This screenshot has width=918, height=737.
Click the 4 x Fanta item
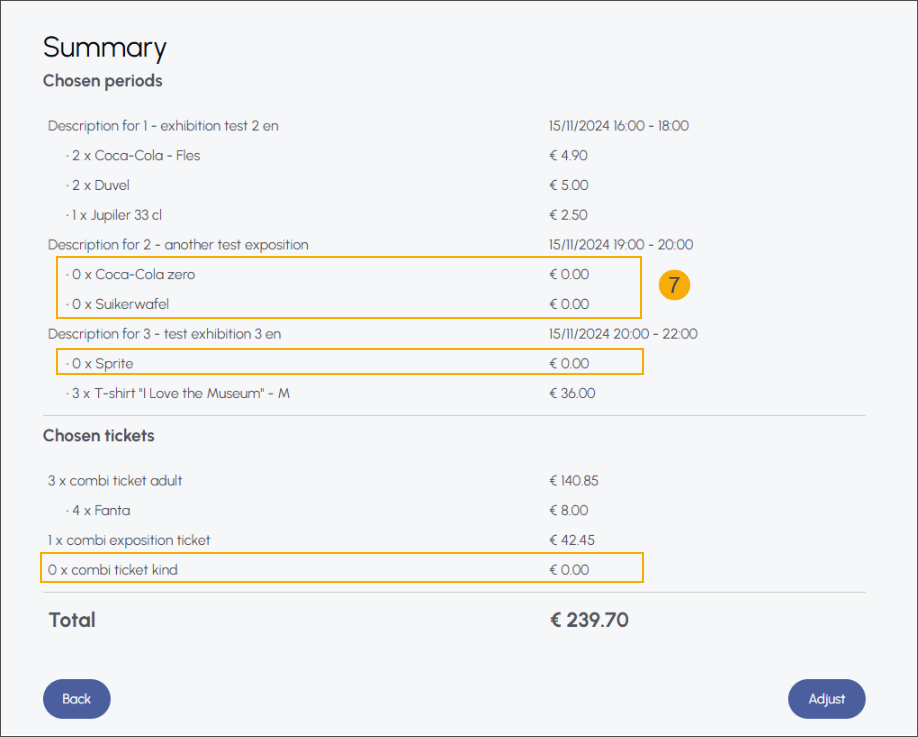[x=98, y=511]
